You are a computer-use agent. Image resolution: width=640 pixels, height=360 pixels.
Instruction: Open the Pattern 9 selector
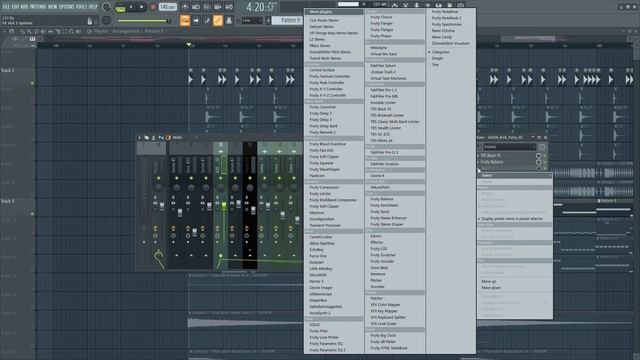click(288, 20)
